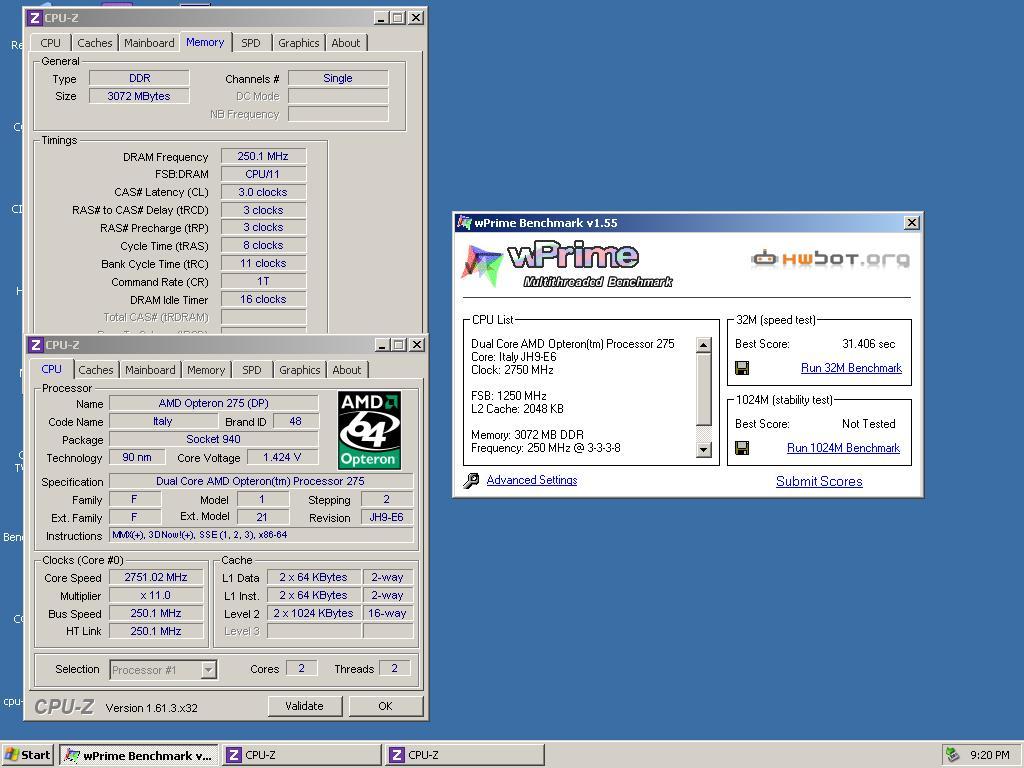This screenshot has width=1024, height=768.
Task: Click the Not Tested 1024M score
Action: click(x=869, y=424)
